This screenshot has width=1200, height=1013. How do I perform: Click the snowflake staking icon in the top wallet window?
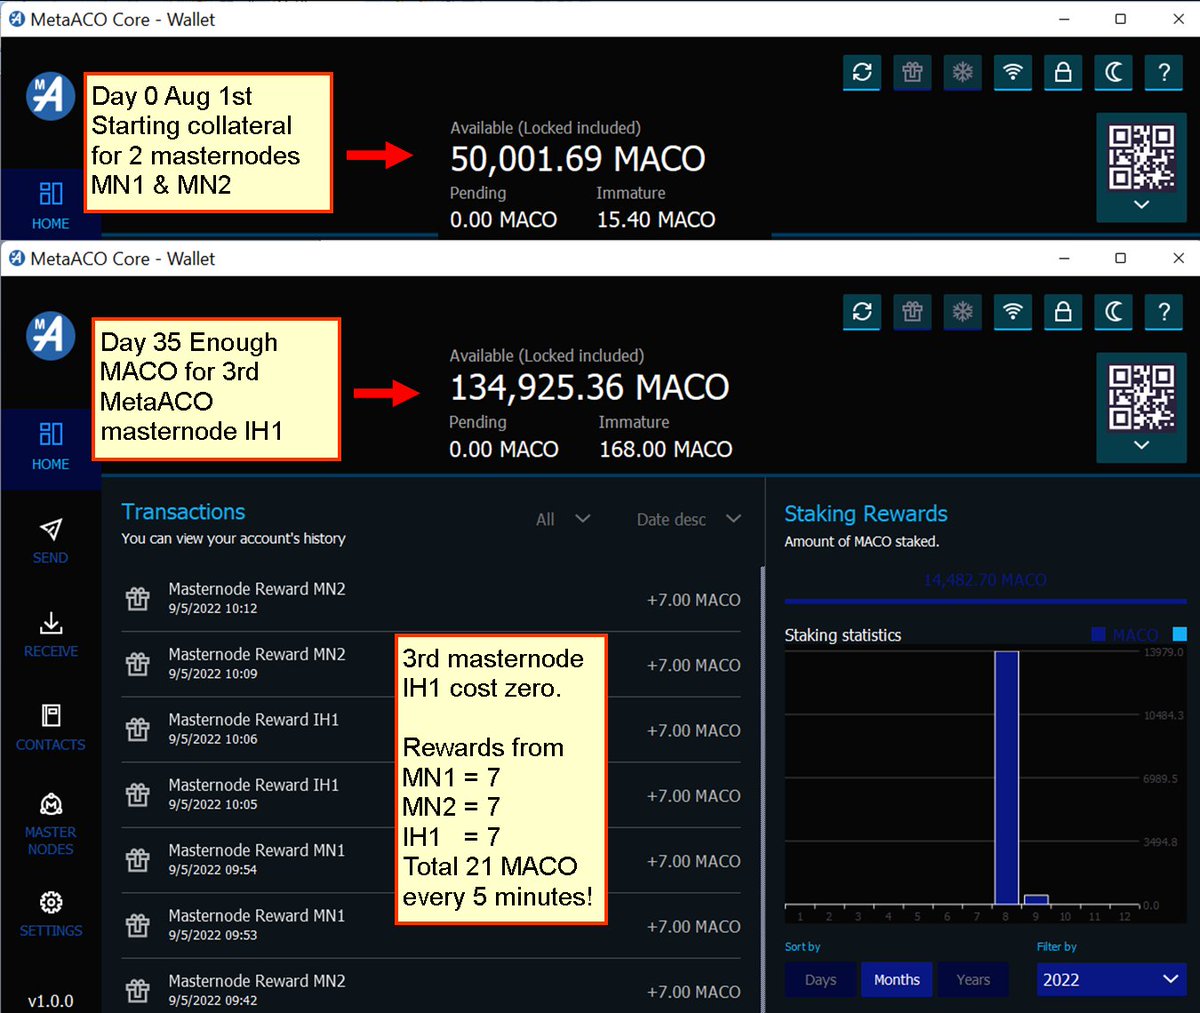pos(962,72)
